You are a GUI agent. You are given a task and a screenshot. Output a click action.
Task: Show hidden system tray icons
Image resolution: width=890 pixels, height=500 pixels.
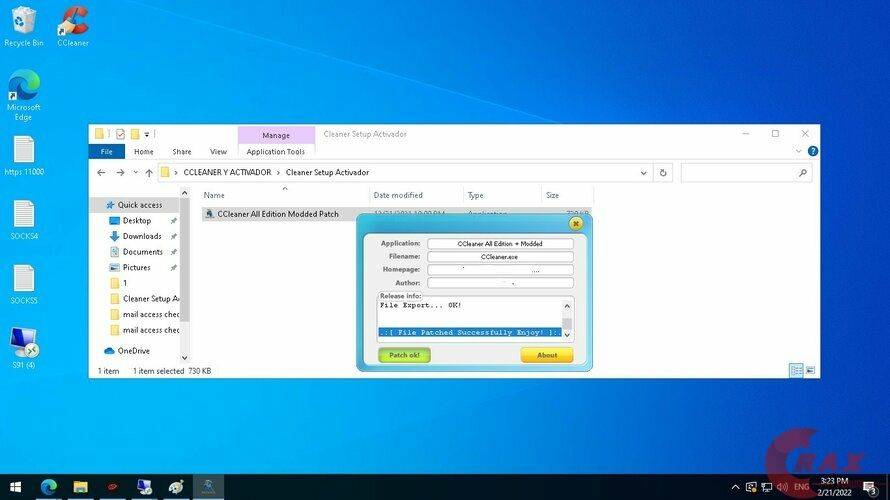point(736,487)
